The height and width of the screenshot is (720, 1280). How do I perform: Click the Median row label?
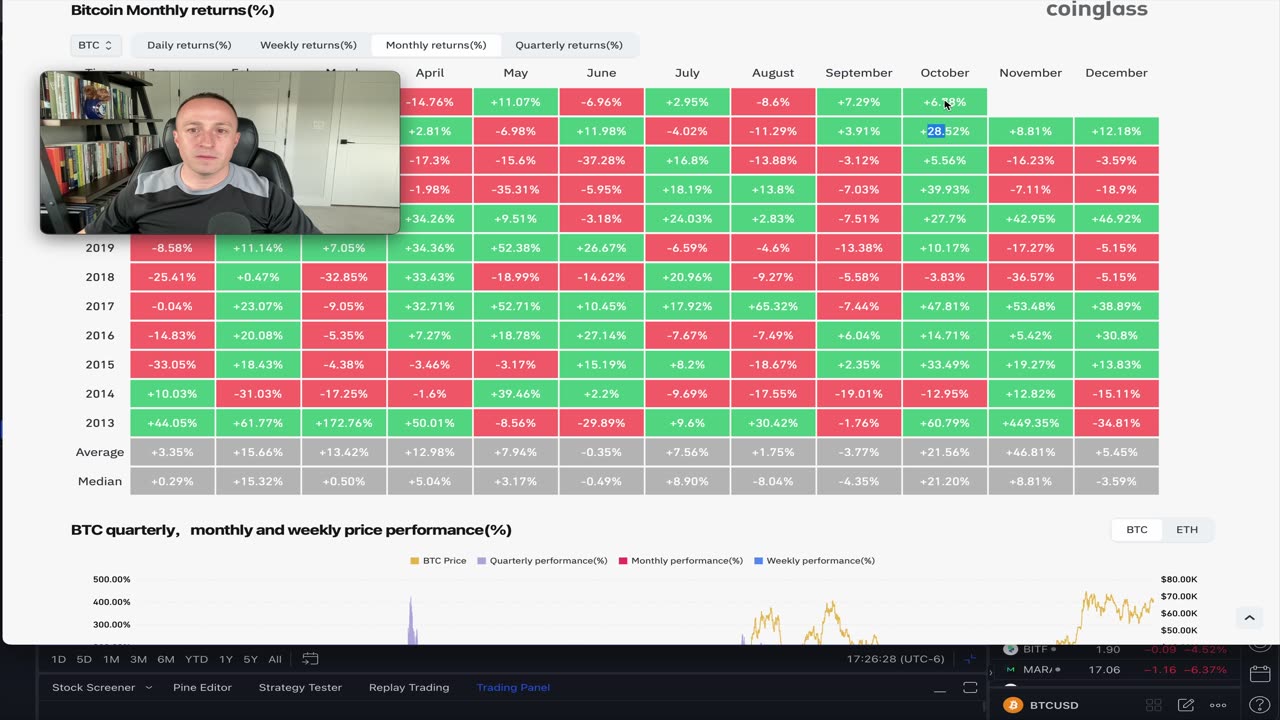pyautogui.click(x=100, y=481)
